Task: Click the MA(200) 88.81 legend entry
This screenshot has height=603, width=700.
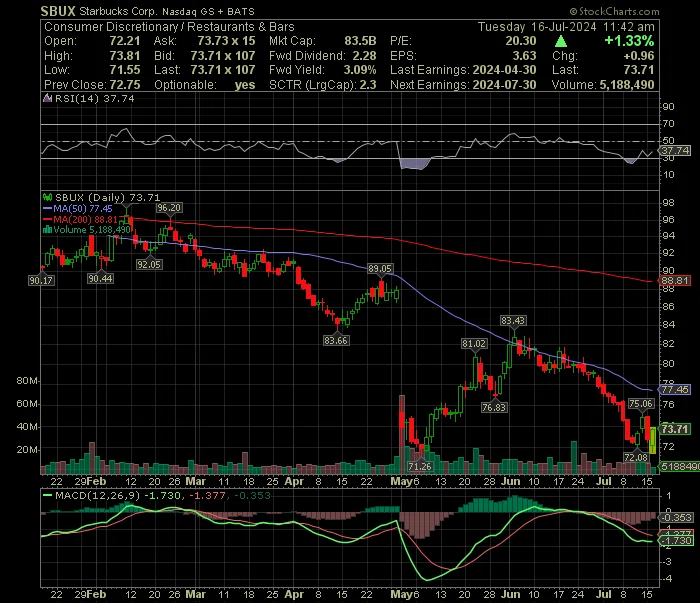Action: [x=80, y=220]
